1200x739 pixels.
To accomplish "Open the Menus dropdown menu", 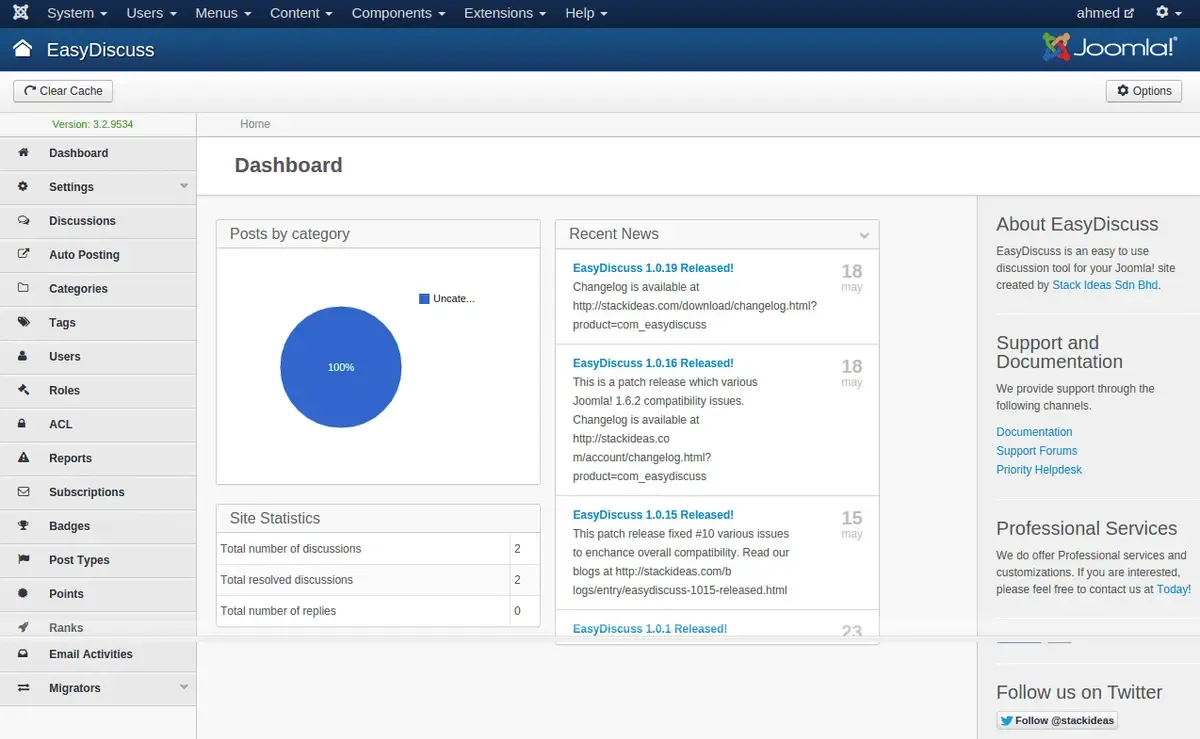I will point(224,13).
